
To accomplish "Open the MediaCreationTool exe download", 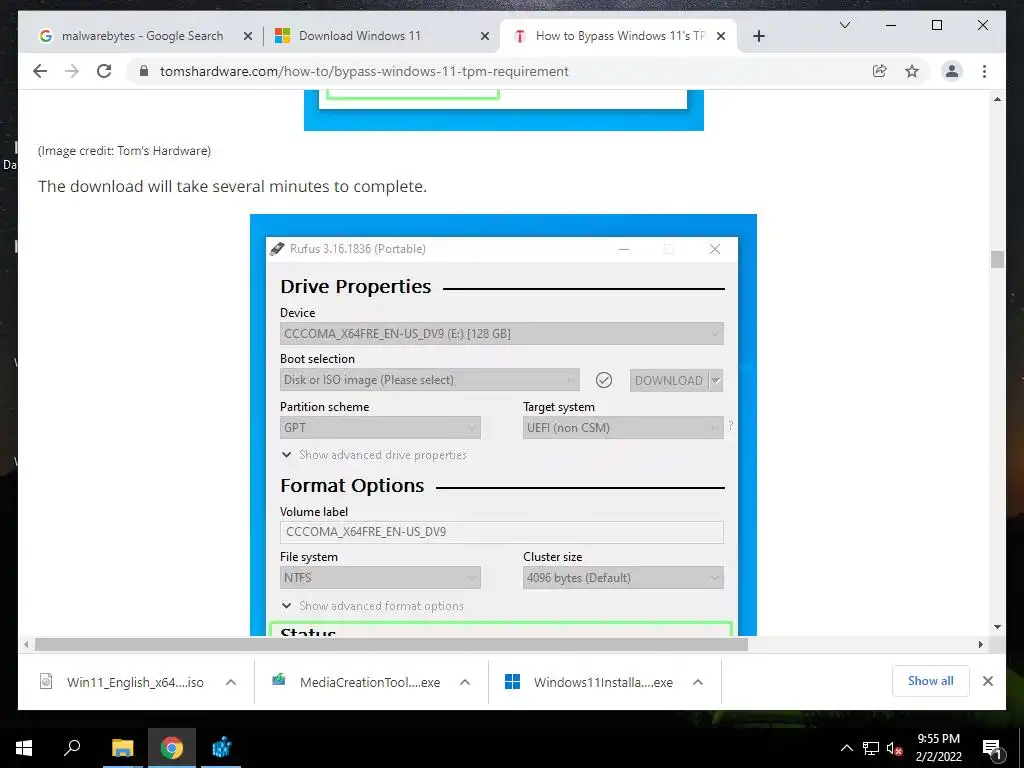I will [x=370, y=682].
